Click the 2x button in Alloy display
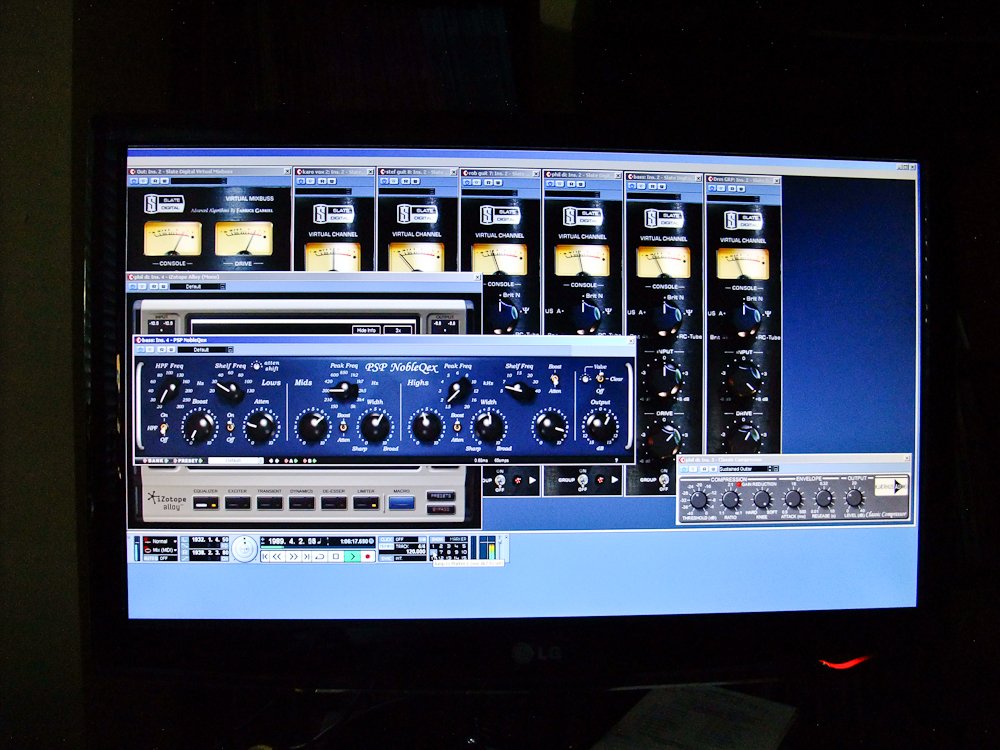The height and width of the screenshot is (750, 1000). [398, 330]
